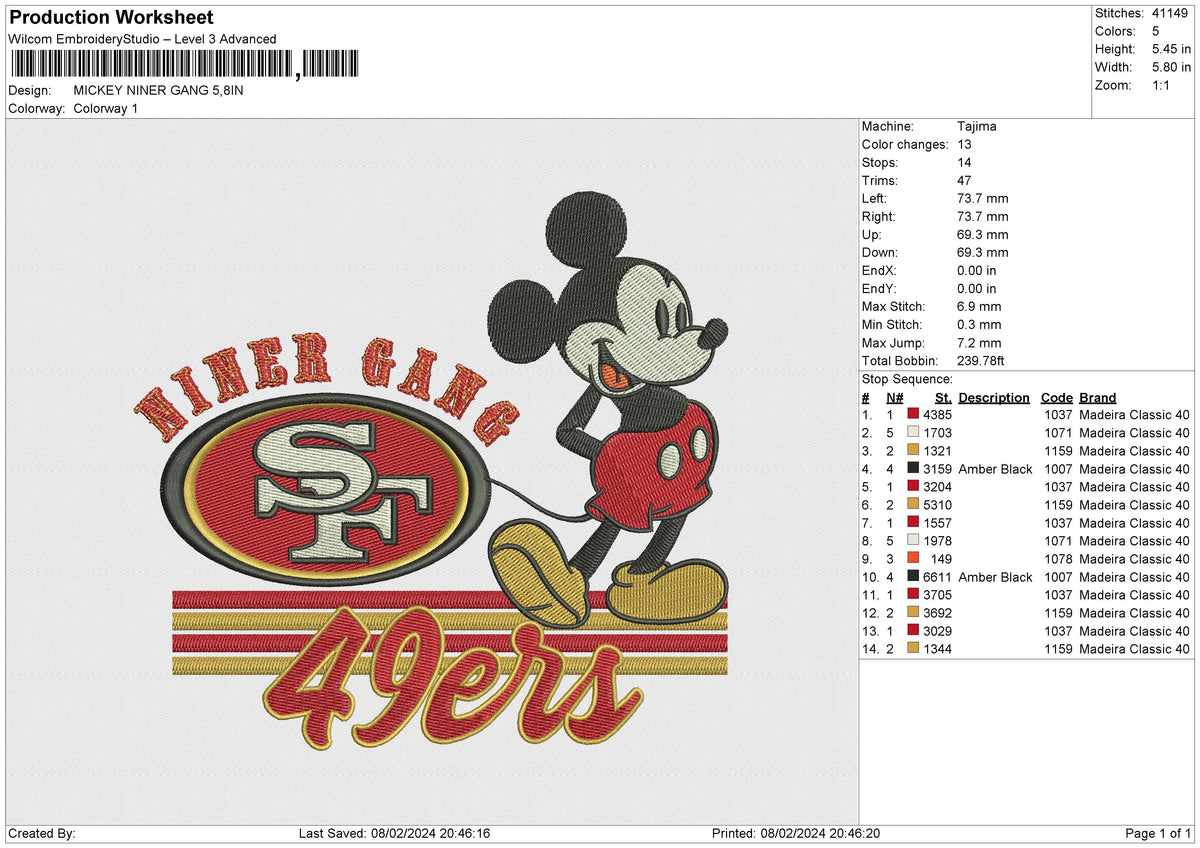Select 'Last Saved: 08/02/2024 20:46:16' footer text
The height and width of the screenshot is (848, 1200).
click(x=394, y=833)
